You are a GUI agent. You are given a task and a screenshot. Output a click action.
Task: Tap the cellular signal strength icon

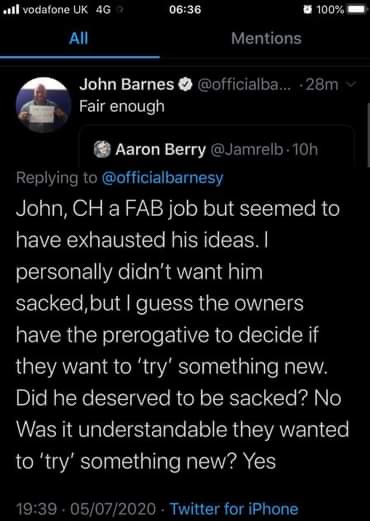coord(11,10)
